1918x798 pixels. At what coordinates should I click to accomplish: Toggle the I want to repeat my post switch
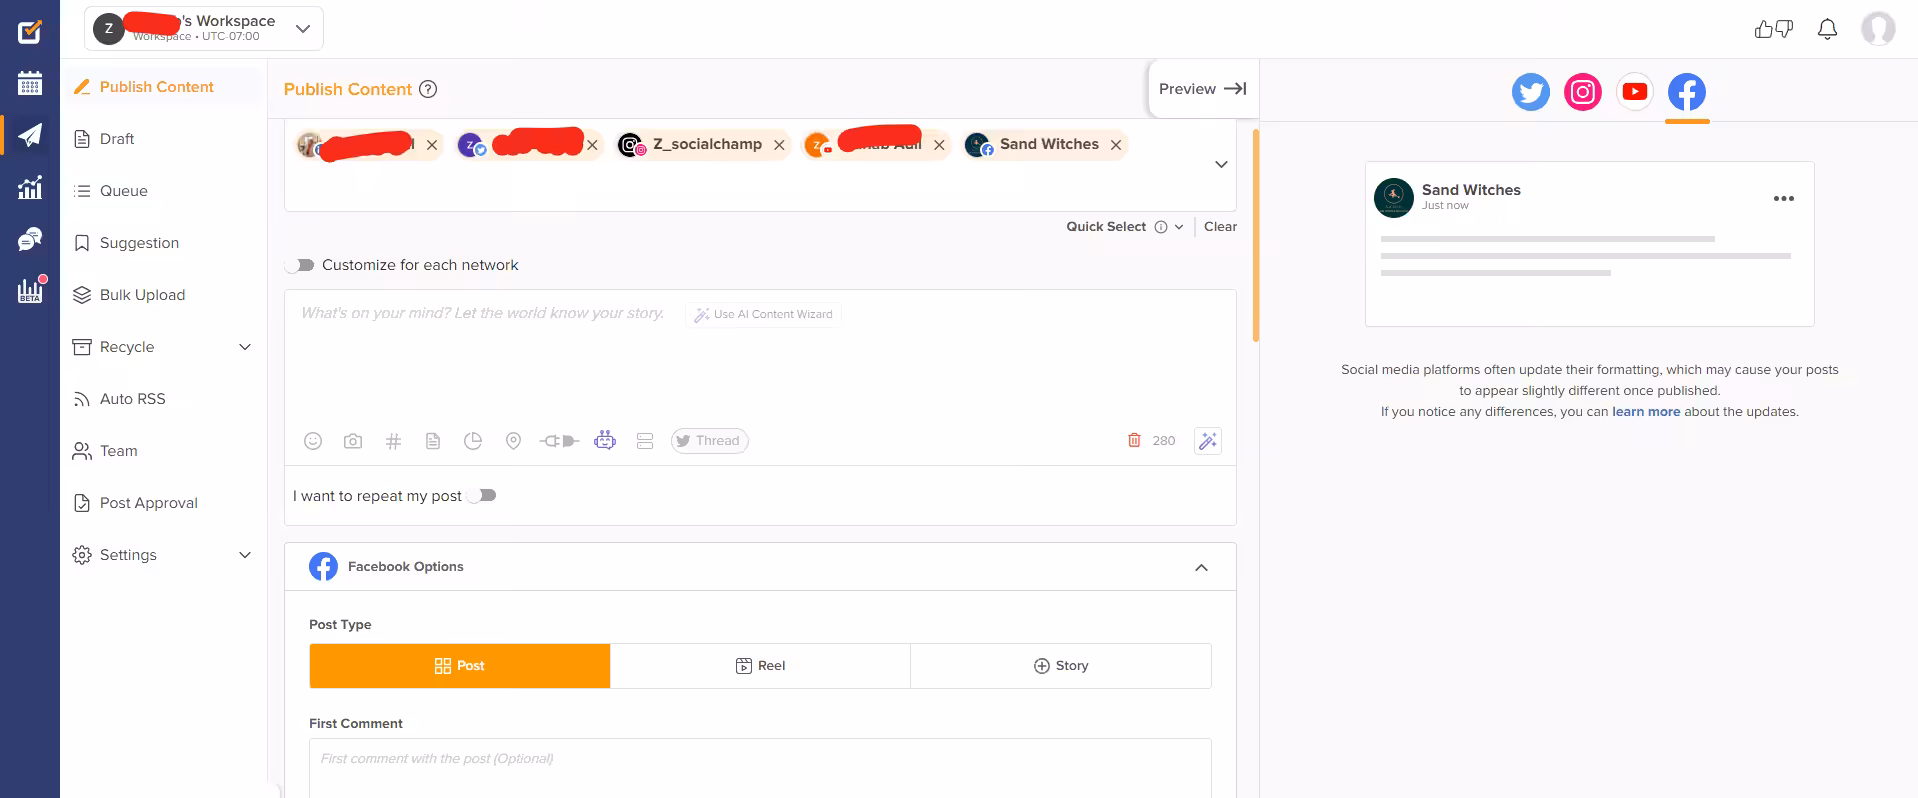click(482, 495)
